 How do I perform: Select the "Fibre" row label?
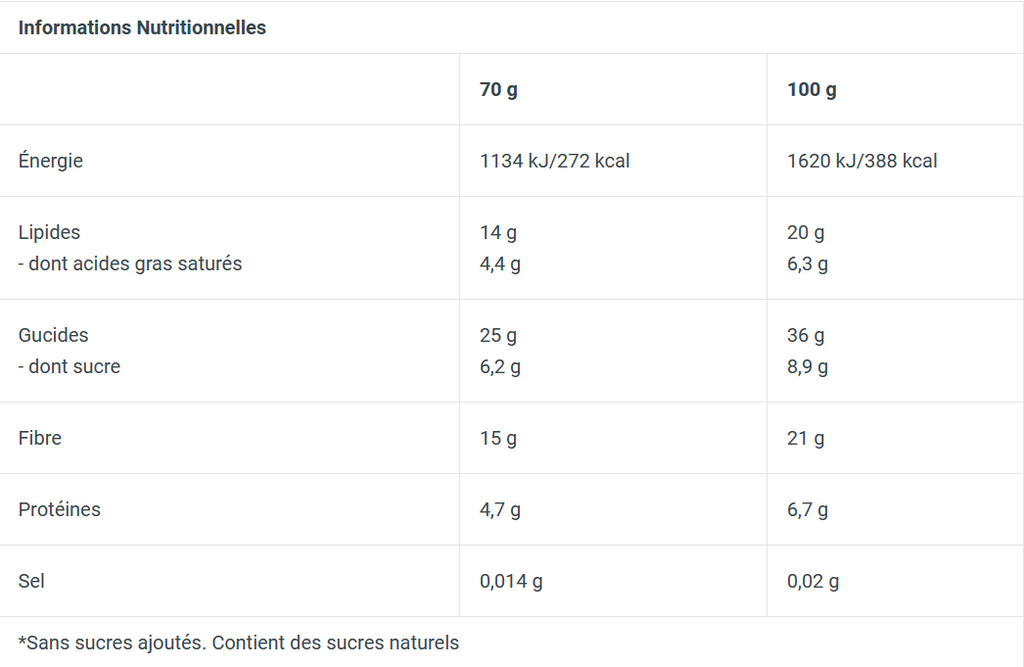[40, 438]
